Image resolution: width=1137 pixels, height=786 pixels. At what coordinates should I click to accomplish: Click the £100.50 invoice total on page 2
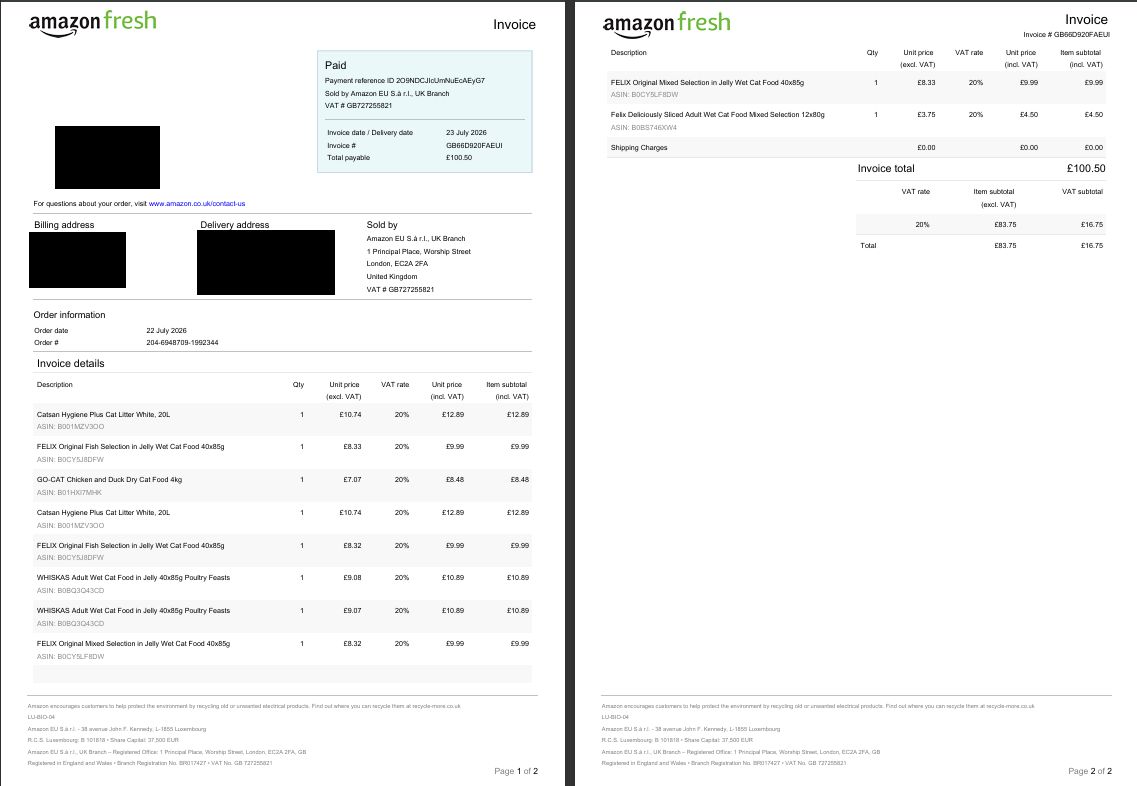point(1086,168)
